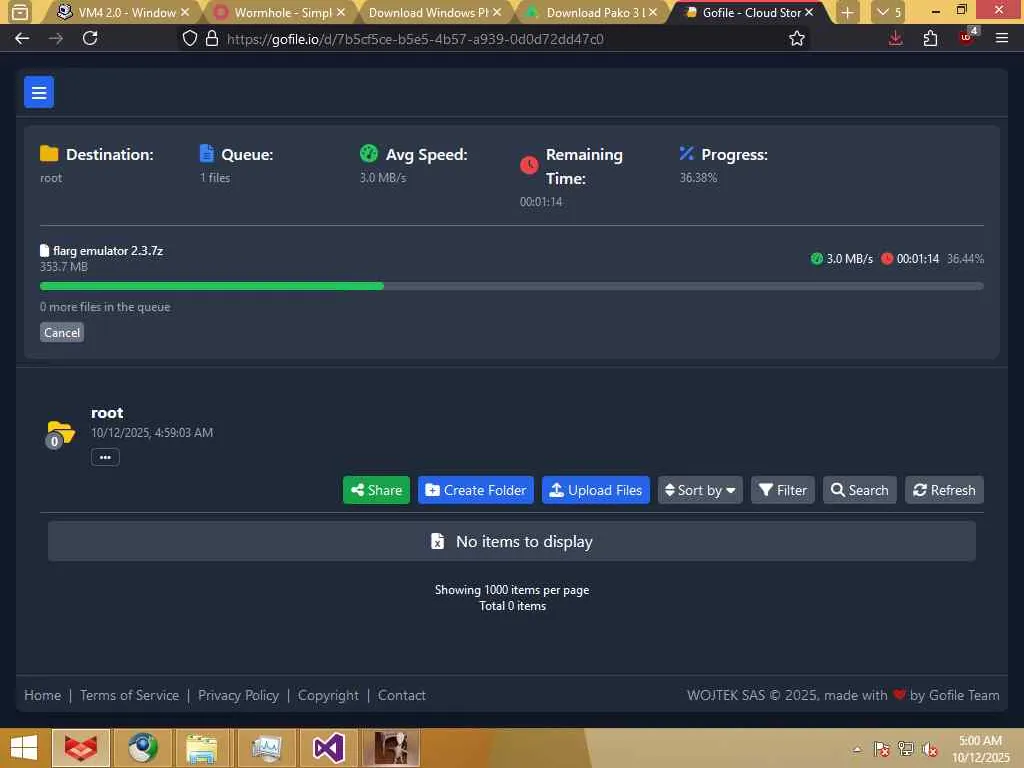Open the Home footer link
1024x768 pixels.
coord(42,695)
